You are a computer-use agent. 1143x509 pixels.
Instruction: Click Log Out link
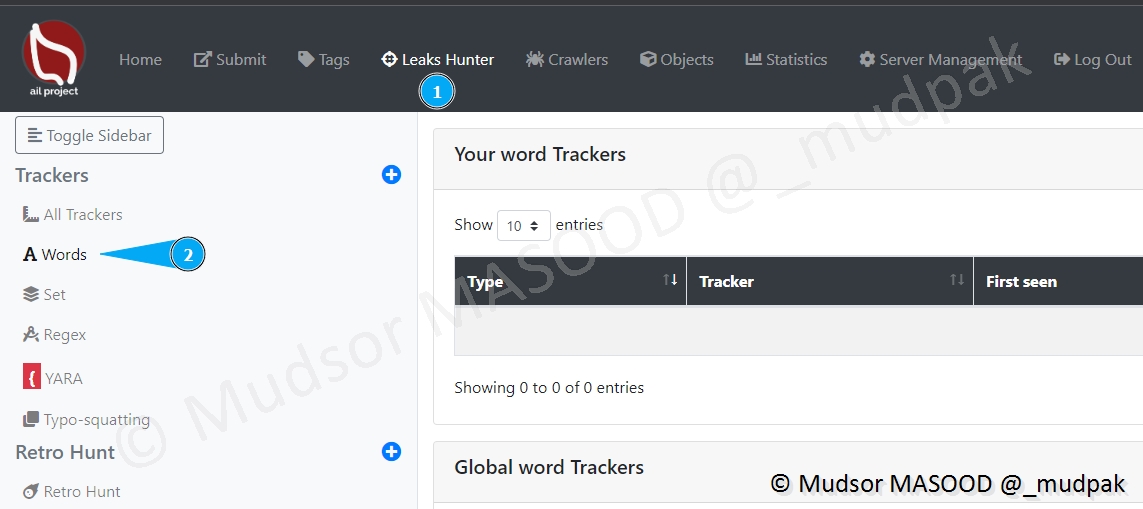click(x=1093, y=60)
